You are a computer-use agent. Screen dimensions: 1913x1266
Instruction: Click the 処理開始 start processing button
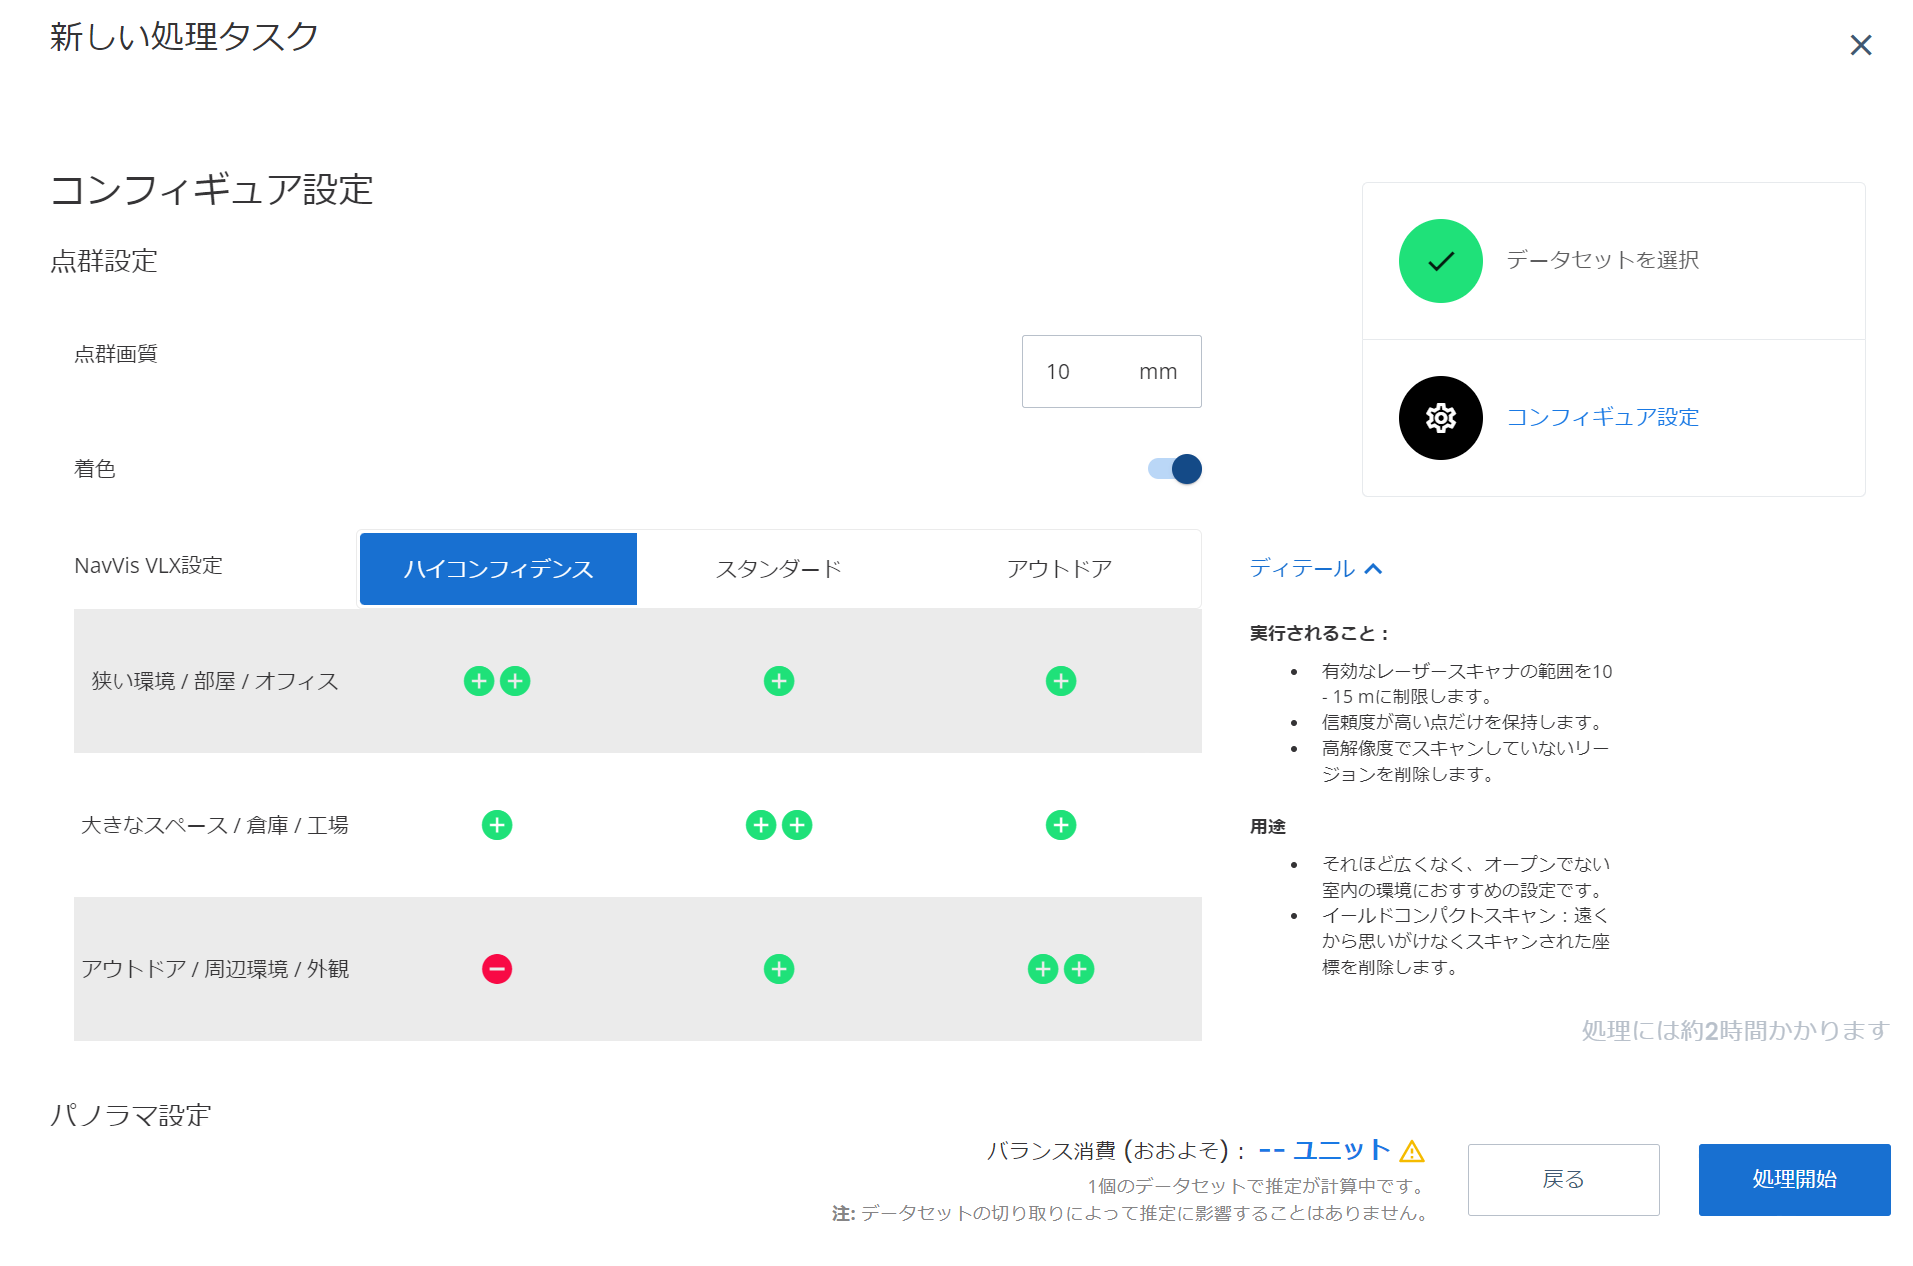coord(1794,1180)
